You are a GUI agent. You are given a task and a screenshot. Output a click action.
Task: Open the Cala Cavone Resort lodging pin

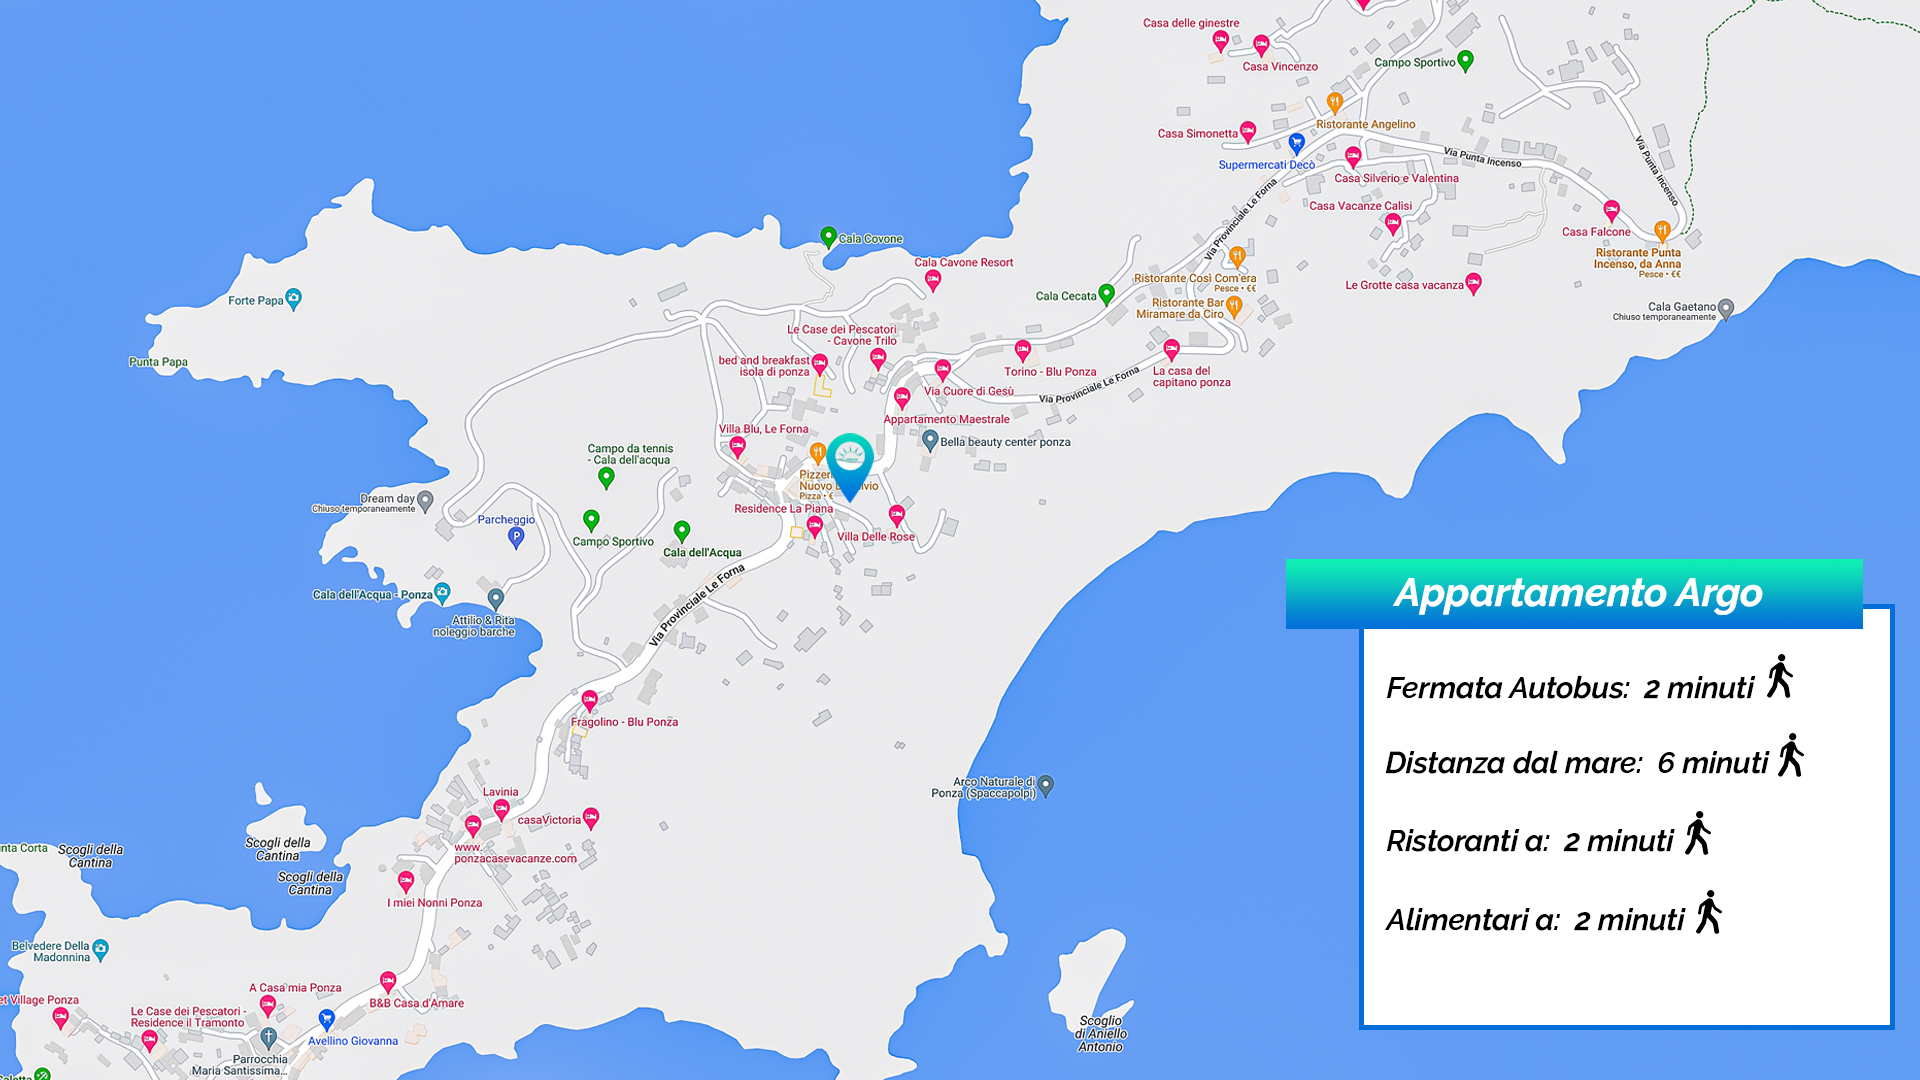click(933, 281)
